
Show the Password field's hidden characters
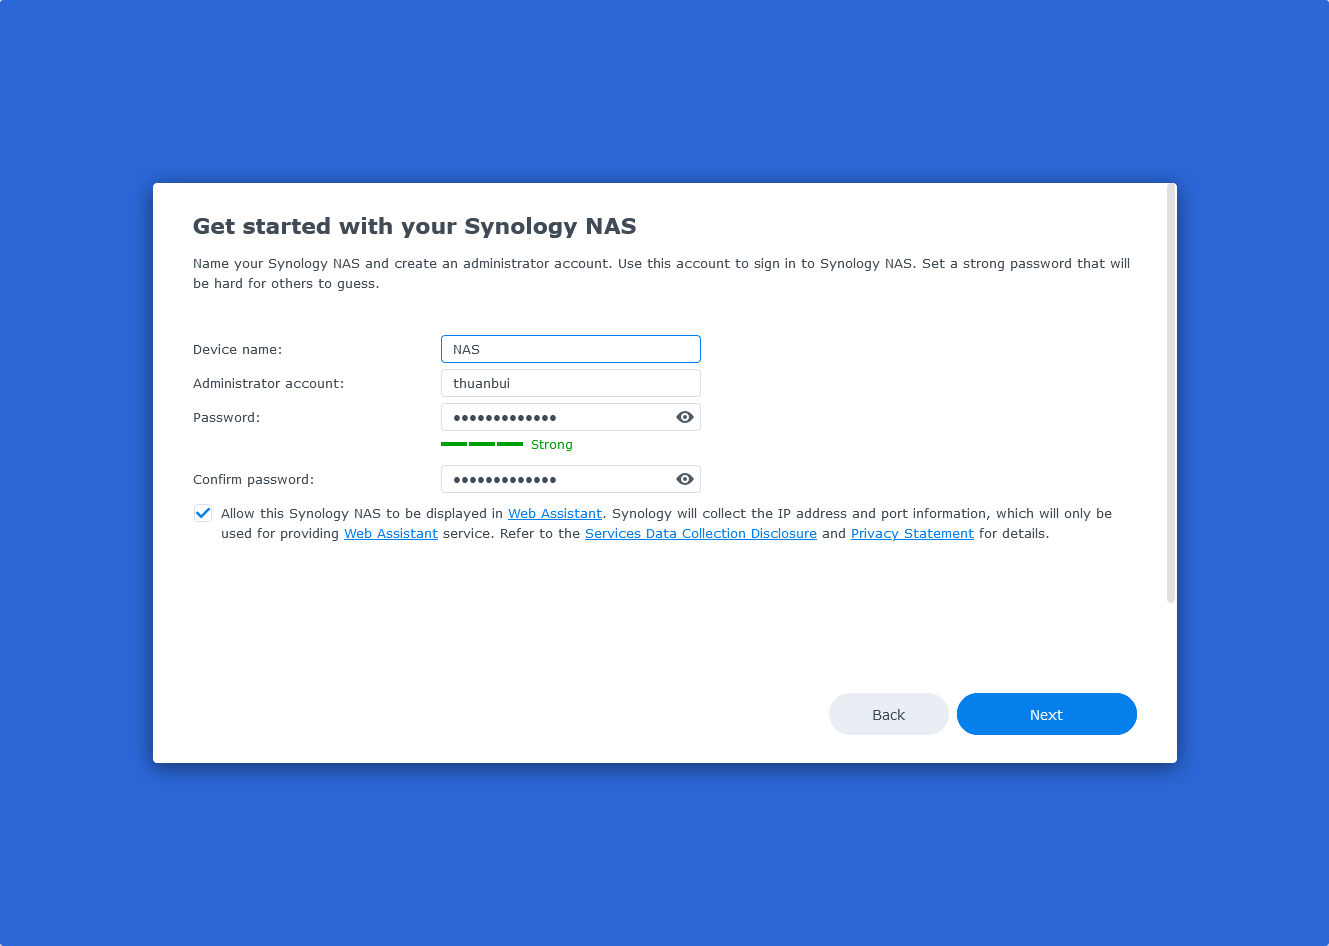click(x=685, y=417)
